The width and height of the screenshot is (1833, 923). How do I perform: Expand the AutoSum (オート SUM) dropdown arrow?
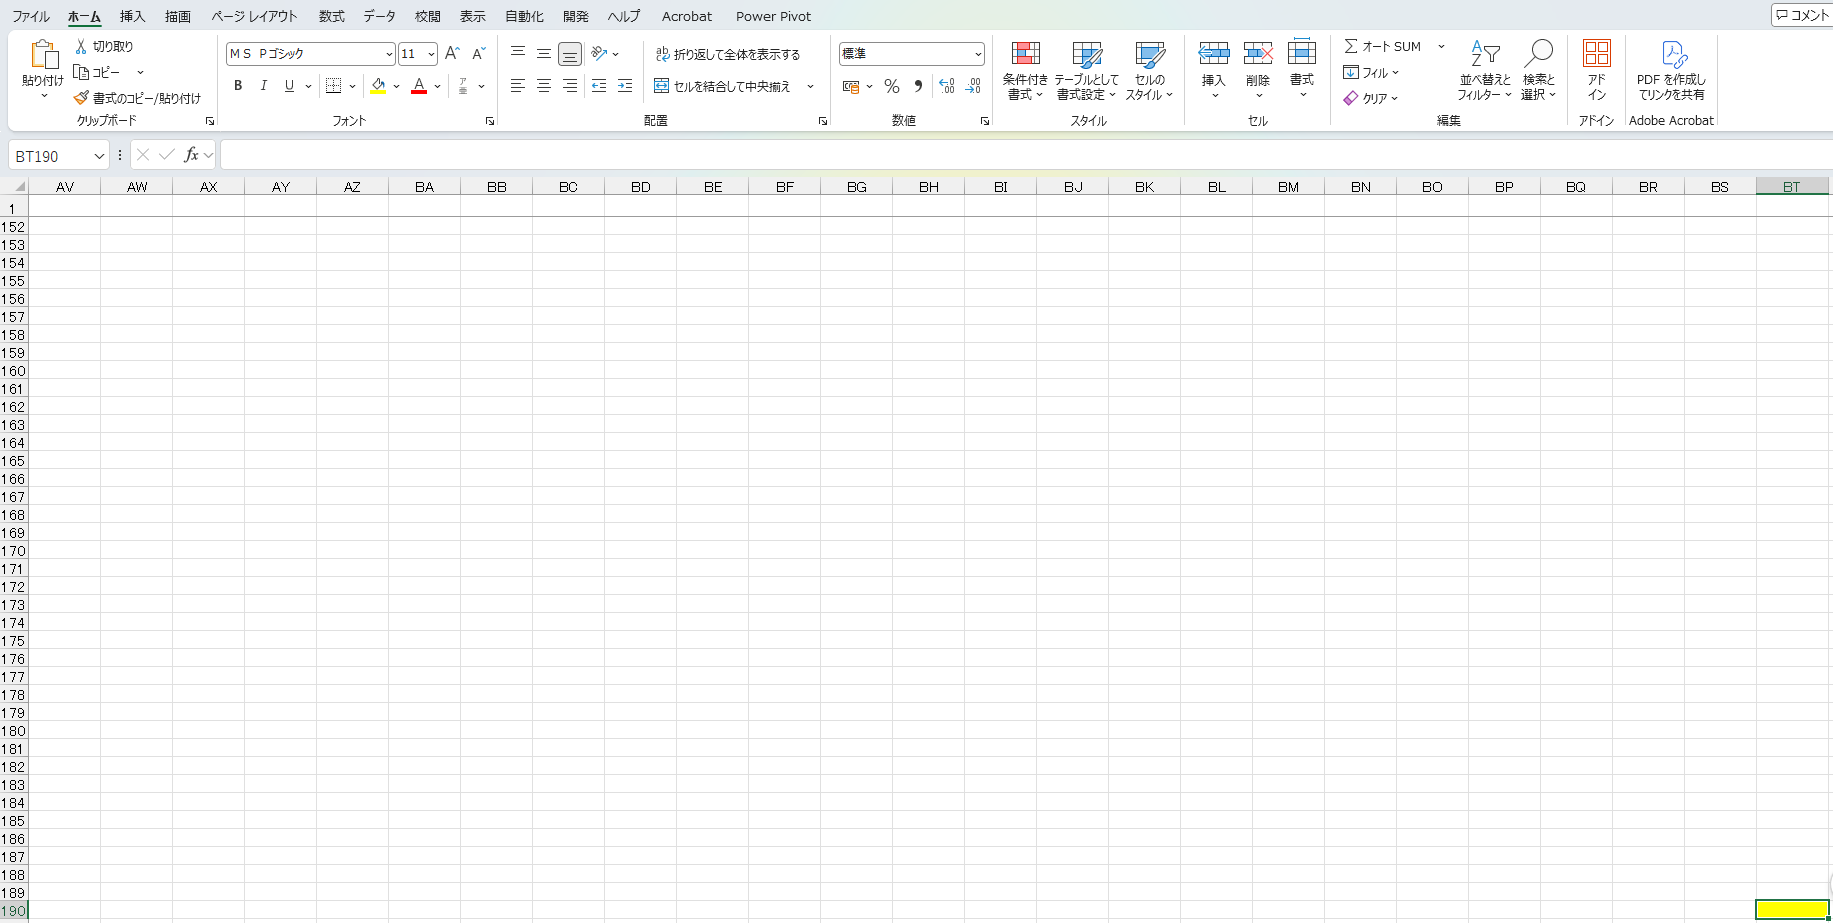coord(1441,46)
